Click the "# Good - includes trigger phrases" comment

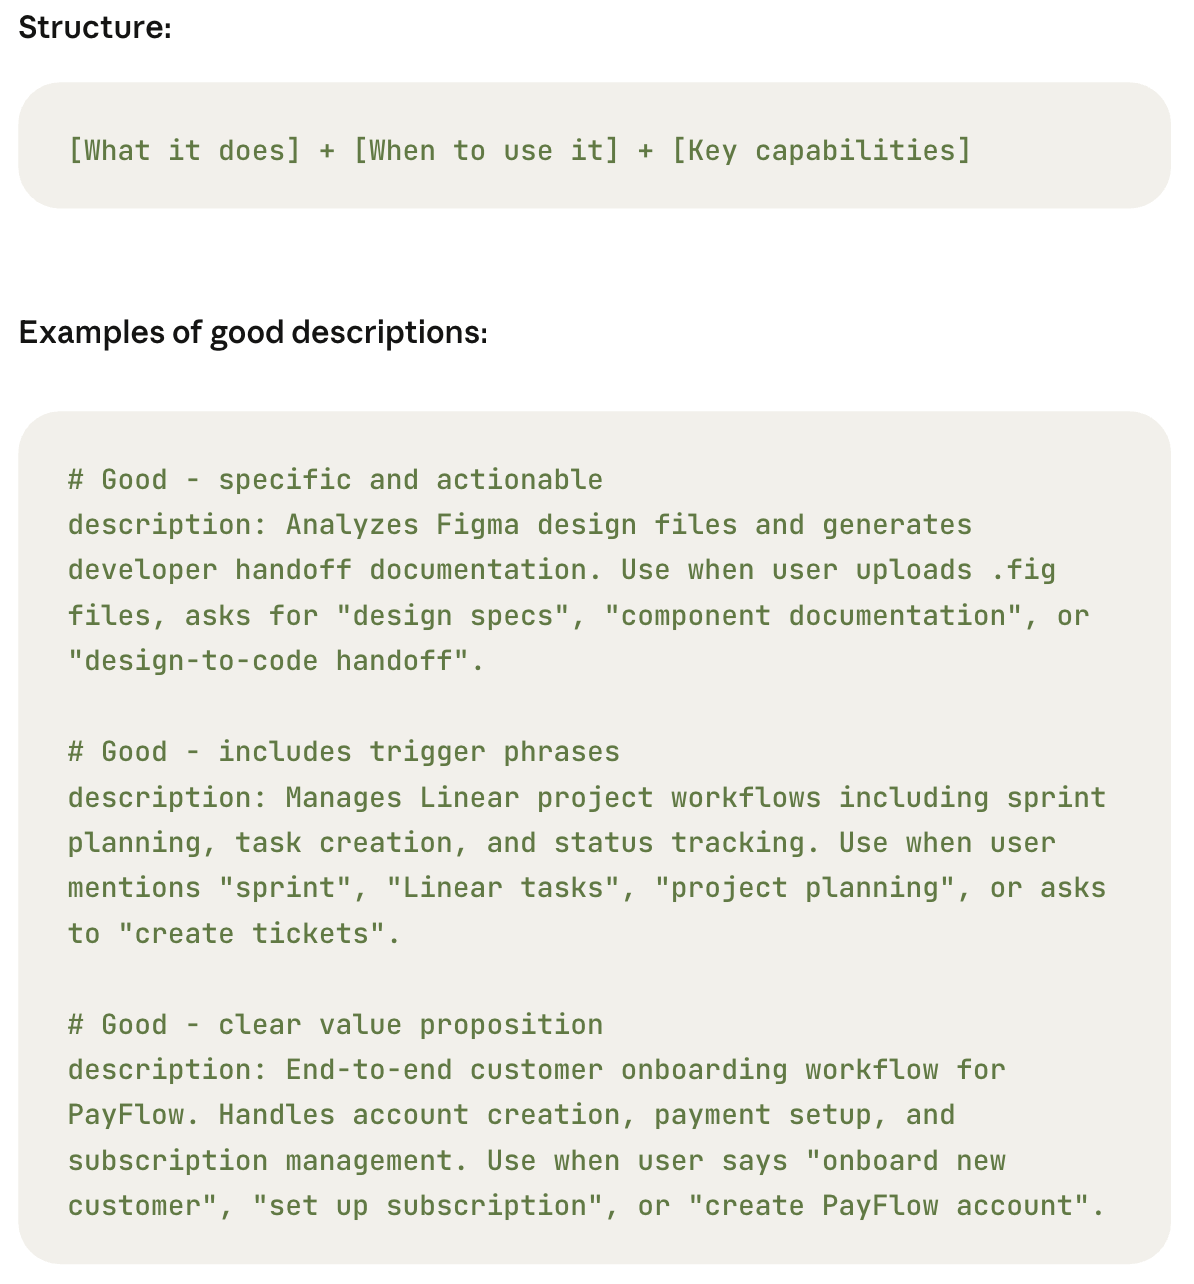point(344,752)
